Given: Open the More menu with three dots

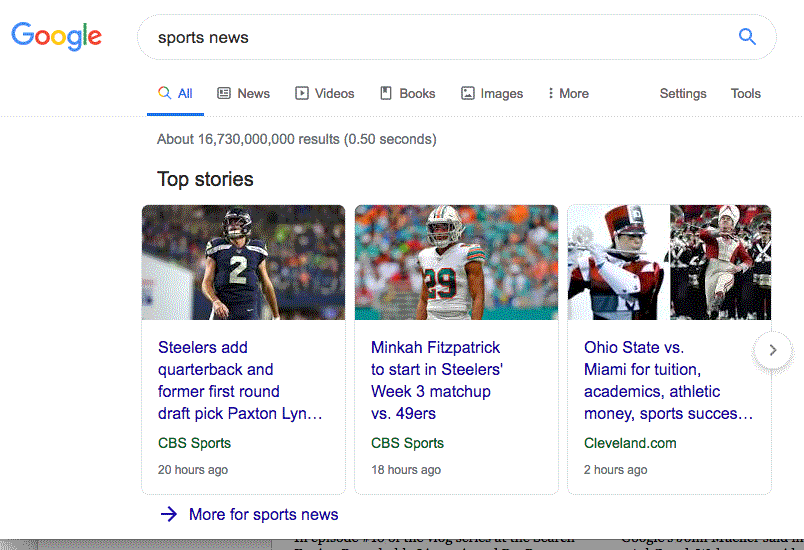Looking at the screenshot, I should [568, 93].
